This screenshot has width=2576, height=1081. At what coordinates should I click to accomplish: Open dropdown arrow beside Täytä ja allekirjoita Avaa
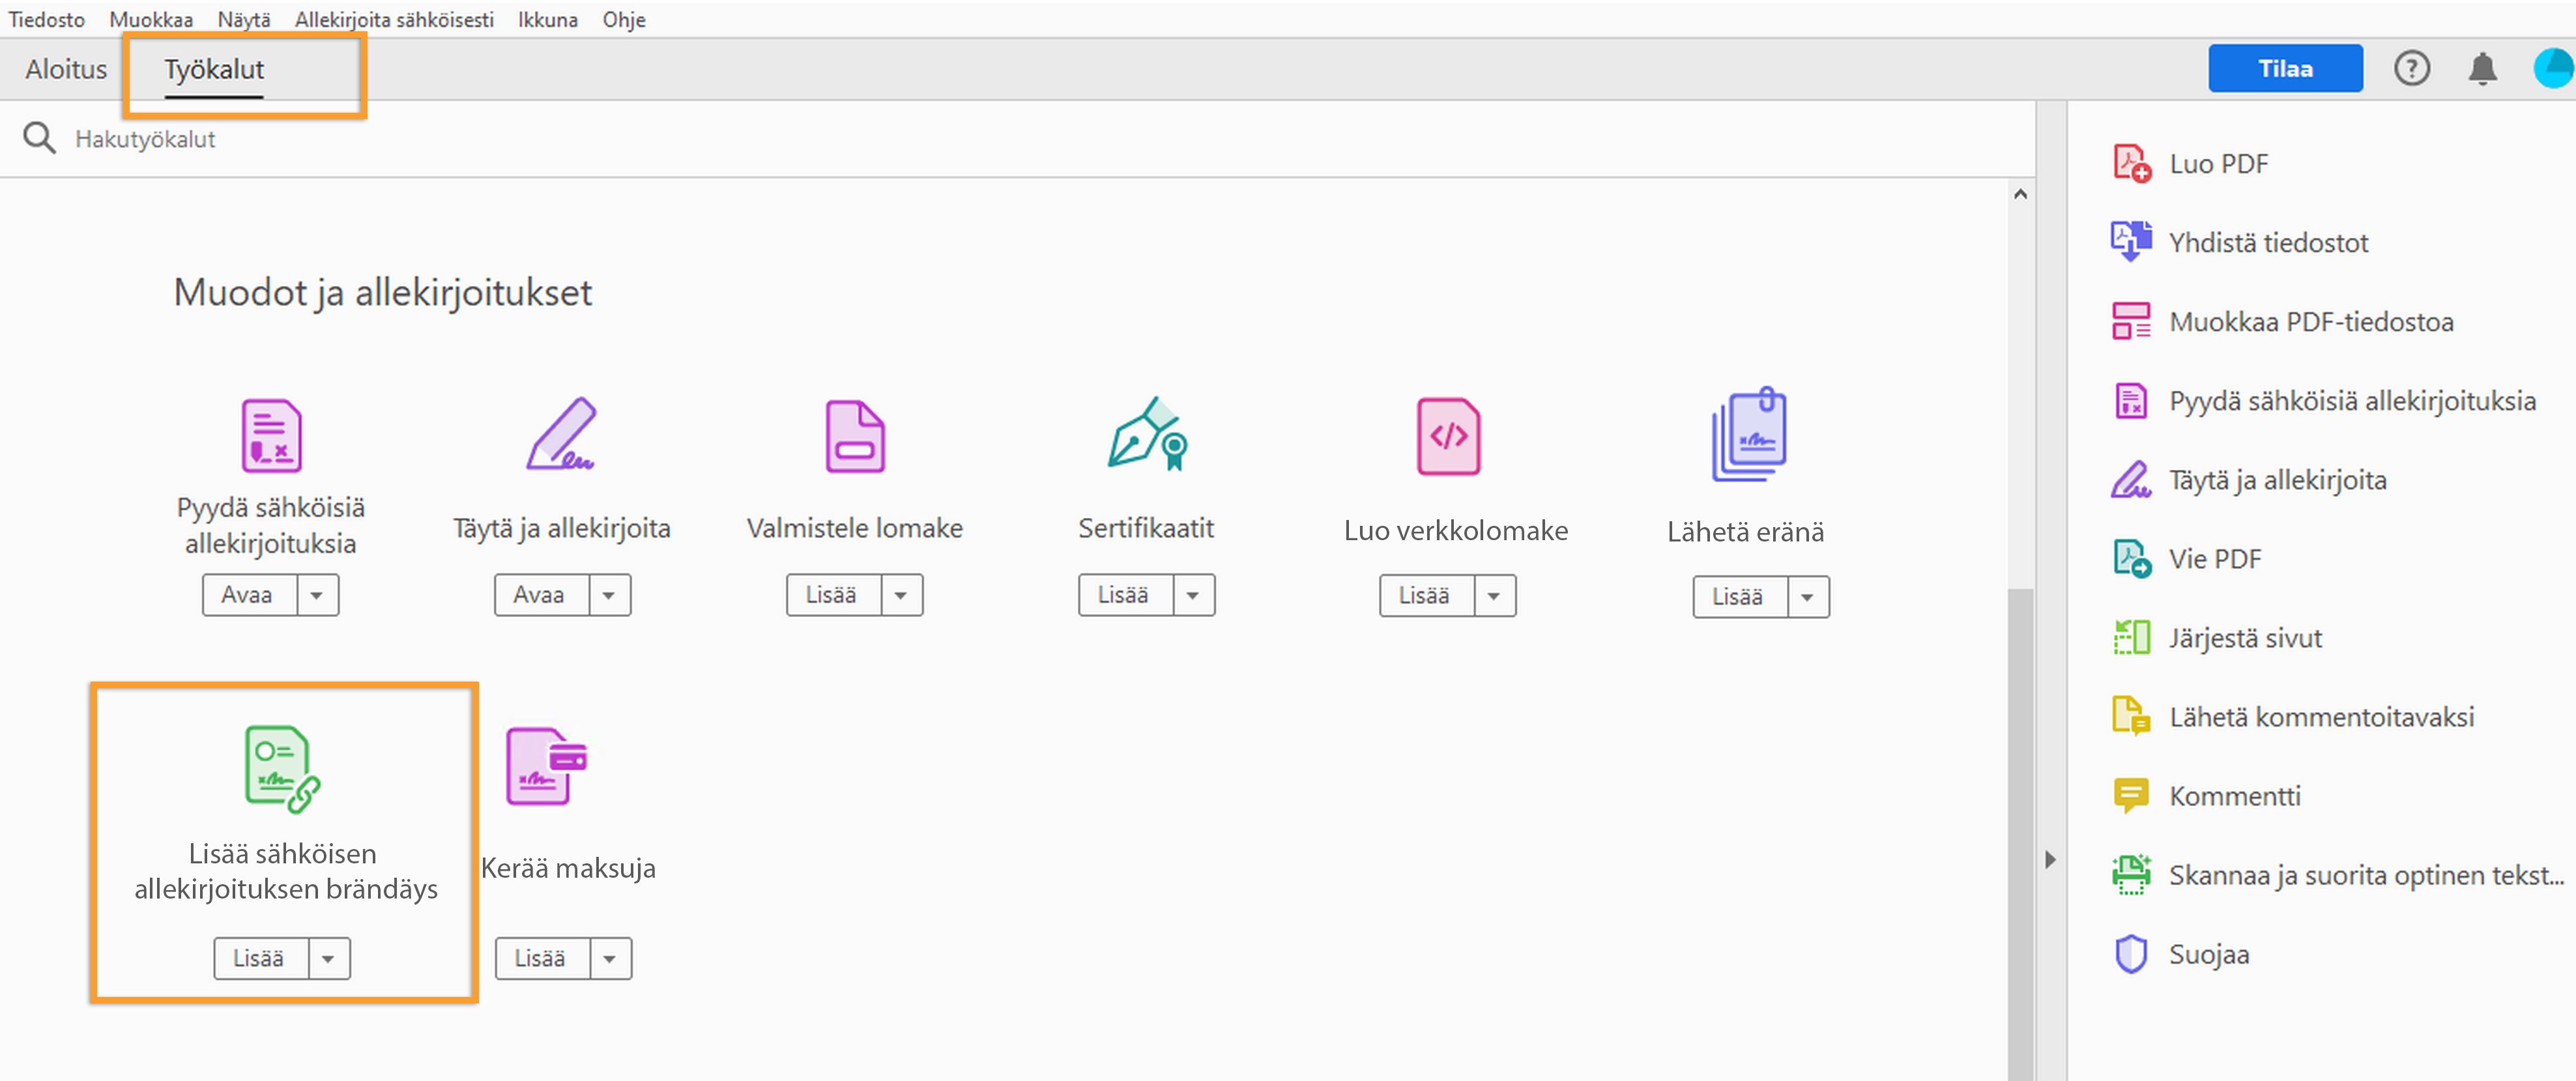[609, 596]
